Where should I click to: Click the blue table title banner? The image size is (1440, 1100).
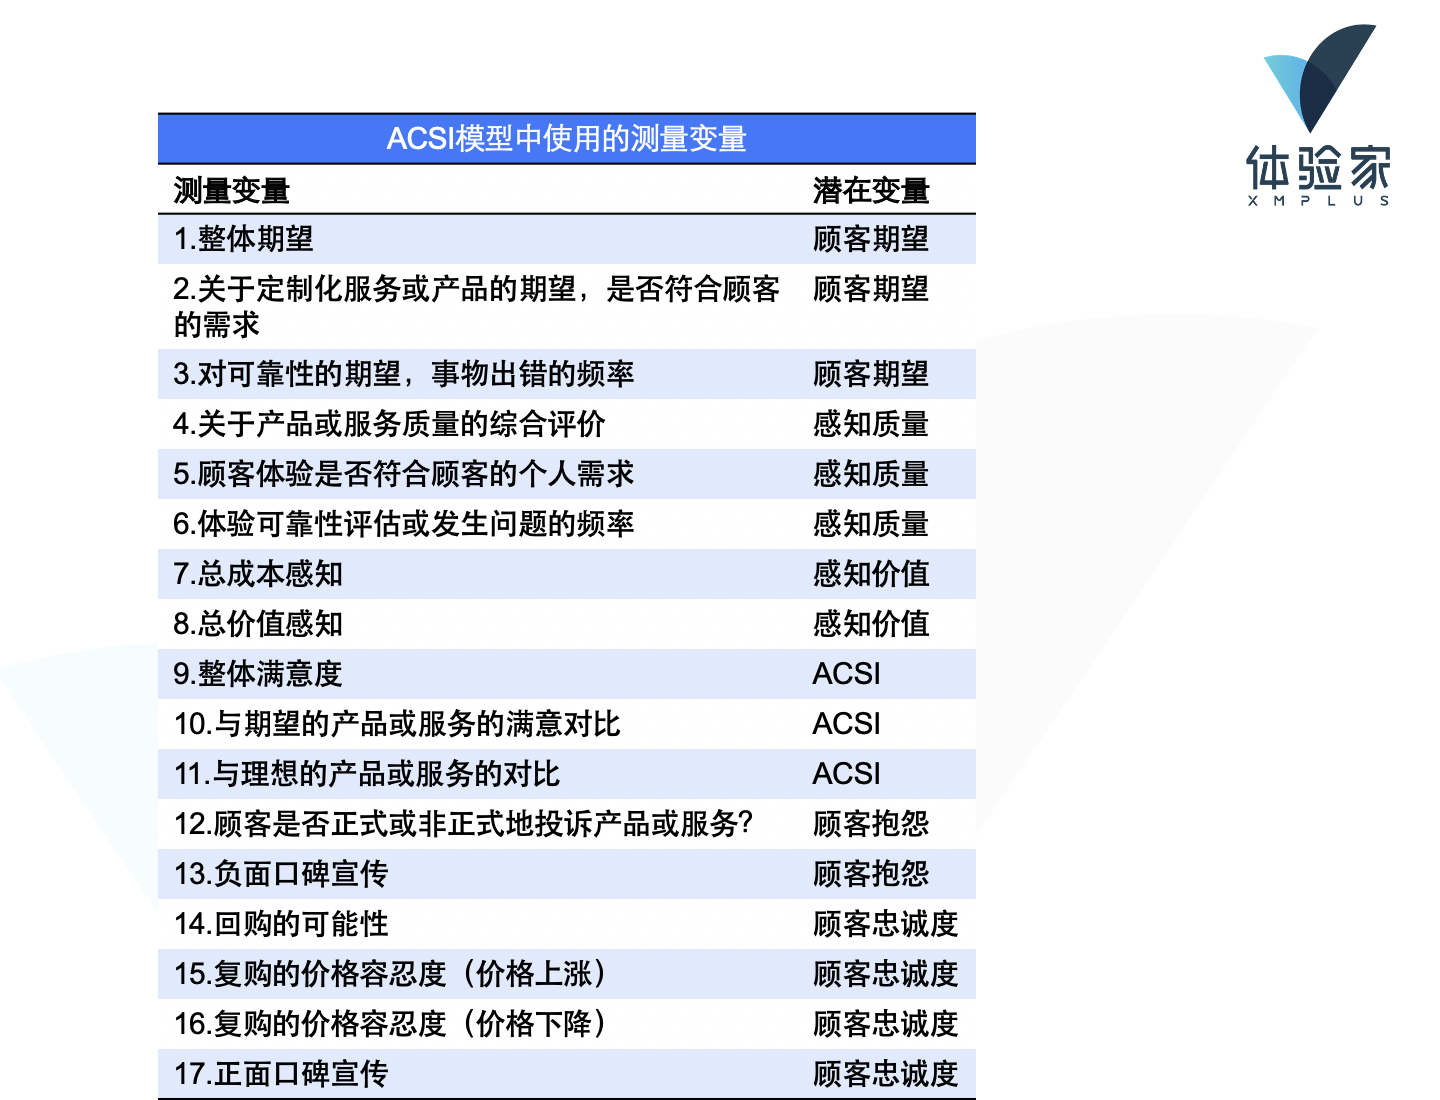tap(568, 138)
